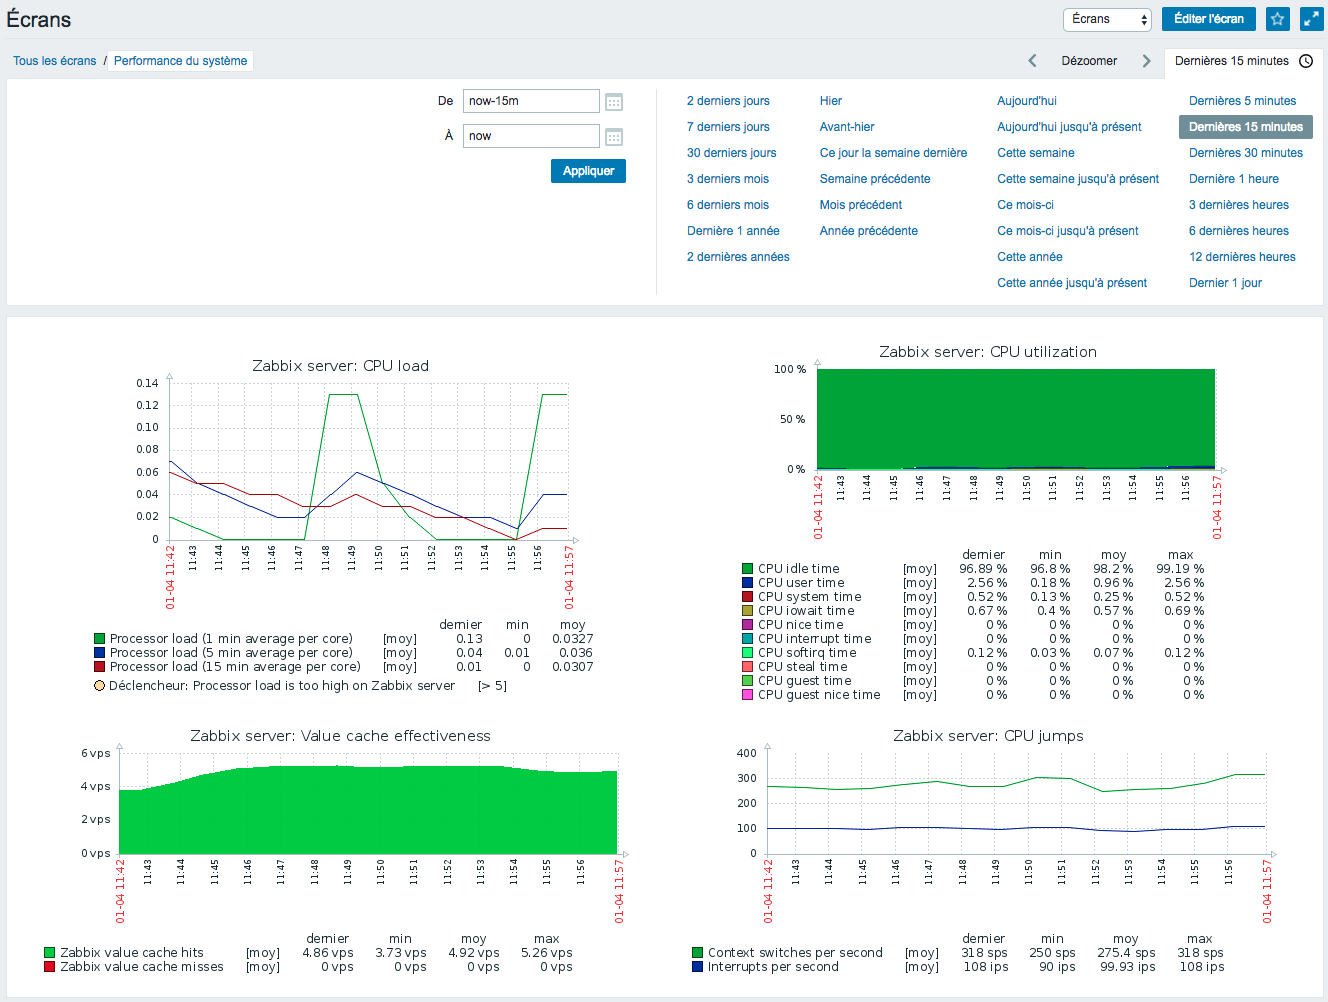Go to previous time period arrow
Image resolution: width=1328 pixels, height=1002 pixels.
click(x=1032, y=61)
